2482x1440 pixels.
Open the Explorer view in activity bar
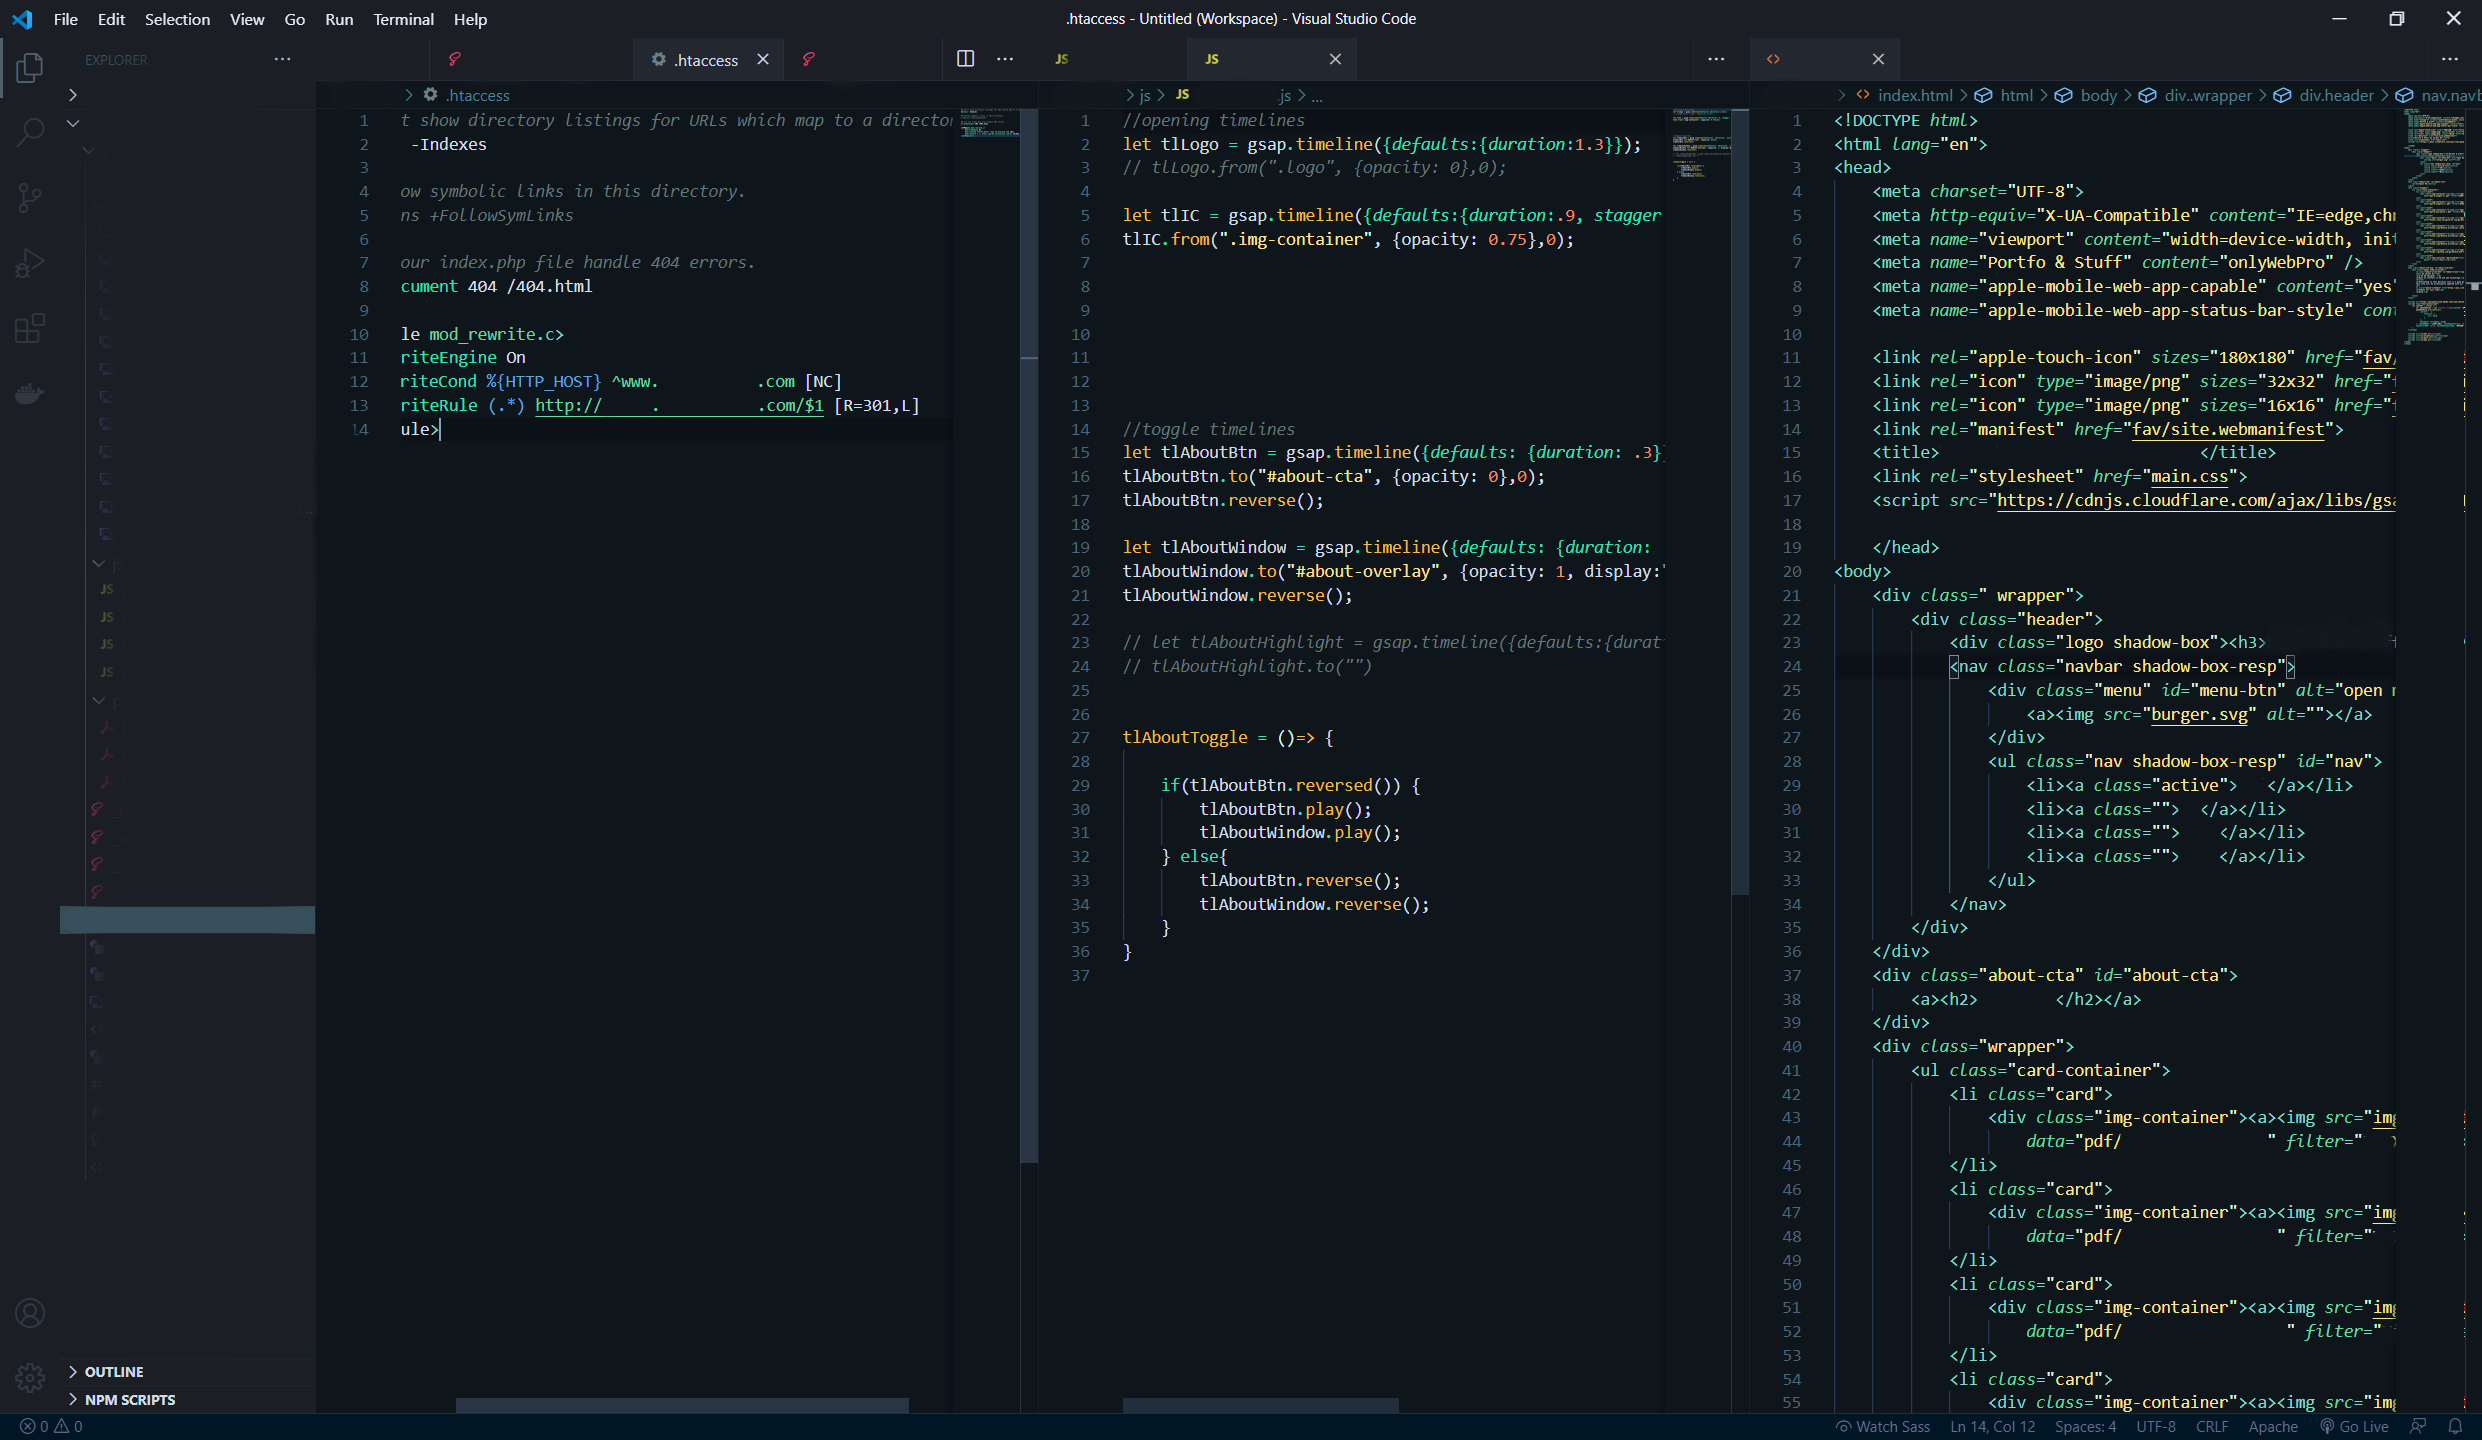(x=30, y=67)
